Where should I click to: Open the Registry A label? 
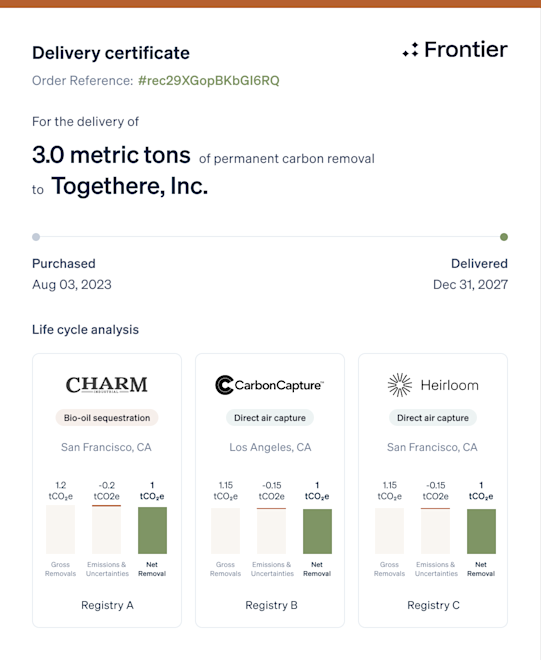[x=107, y=605]
